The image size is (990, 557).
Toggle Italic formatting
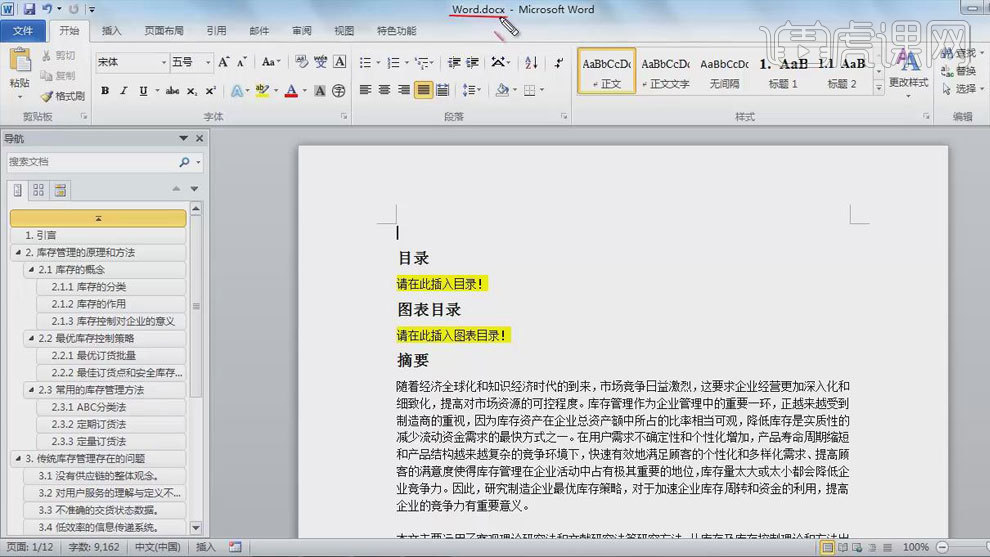point(124,91)
